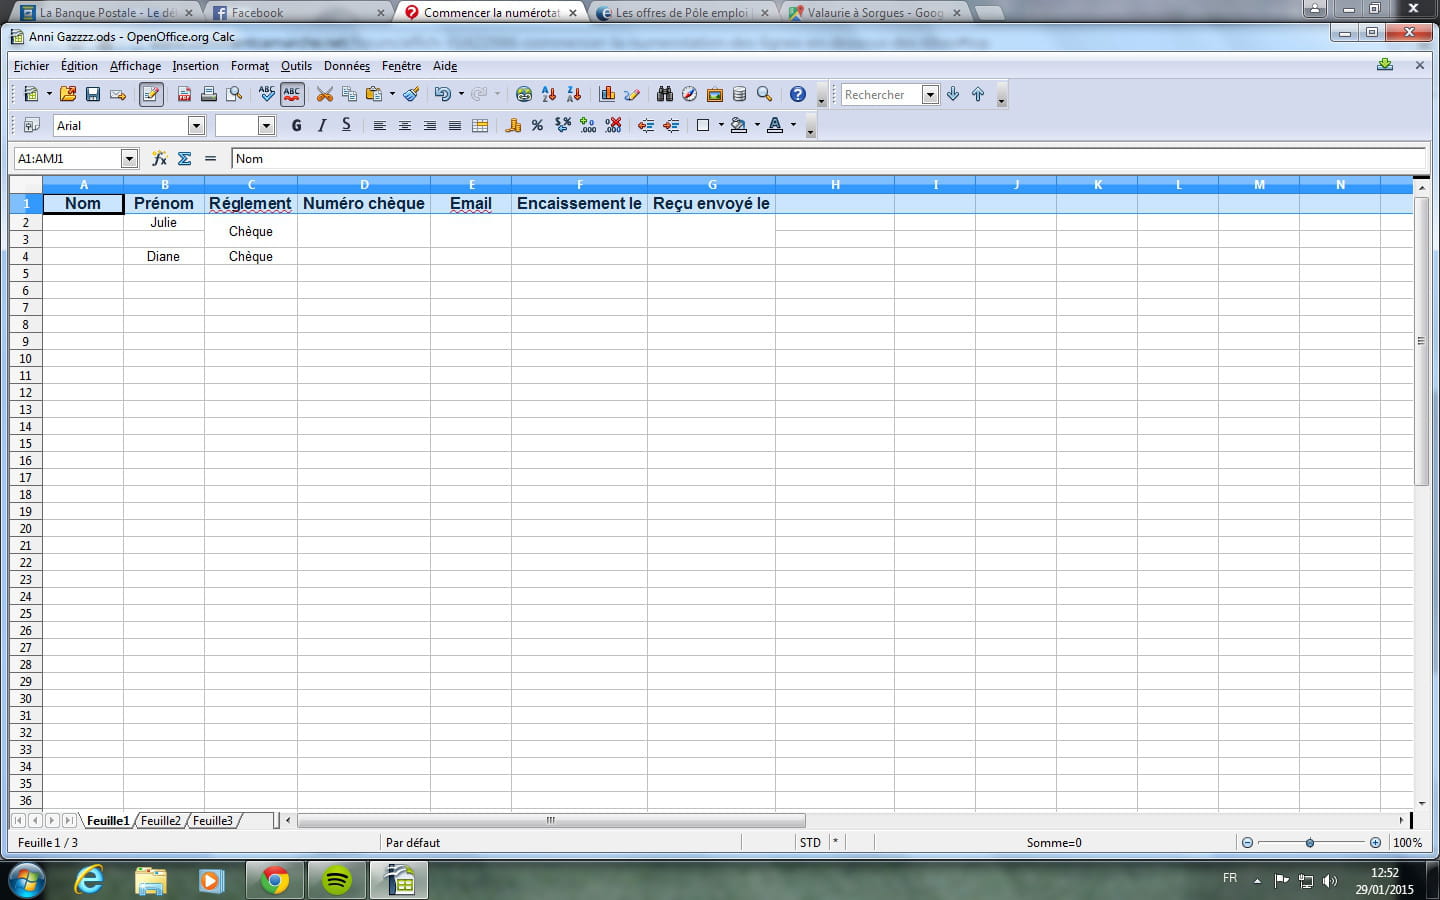Open Styles and Formatting icon
This screenshot has width=1440, height=900.
(x=31, y=125)
